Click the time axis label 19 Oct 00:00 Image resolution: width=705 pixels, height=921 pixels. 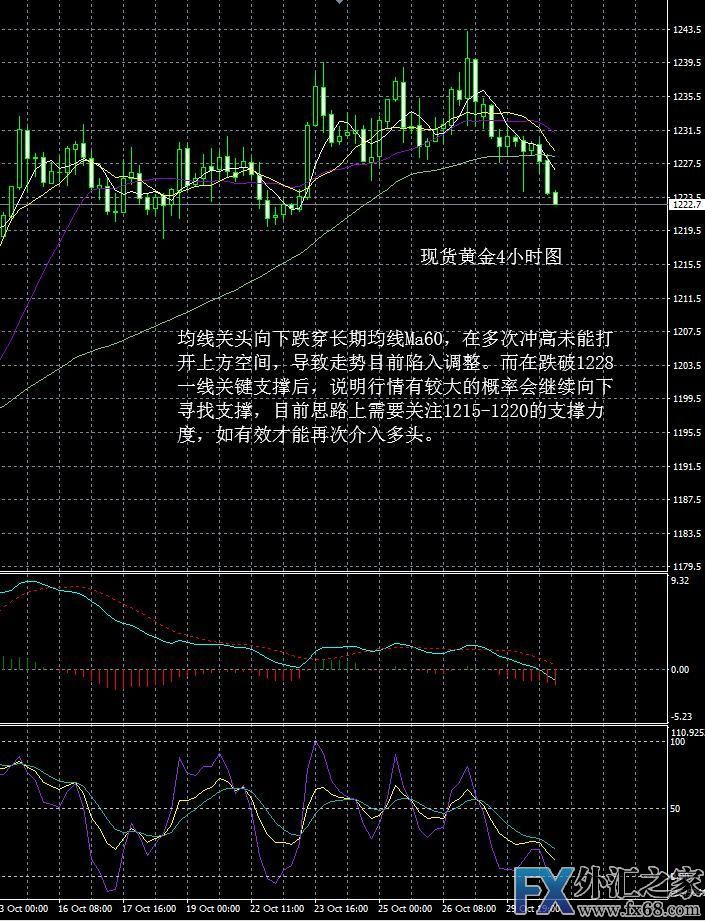click(213, 909)
